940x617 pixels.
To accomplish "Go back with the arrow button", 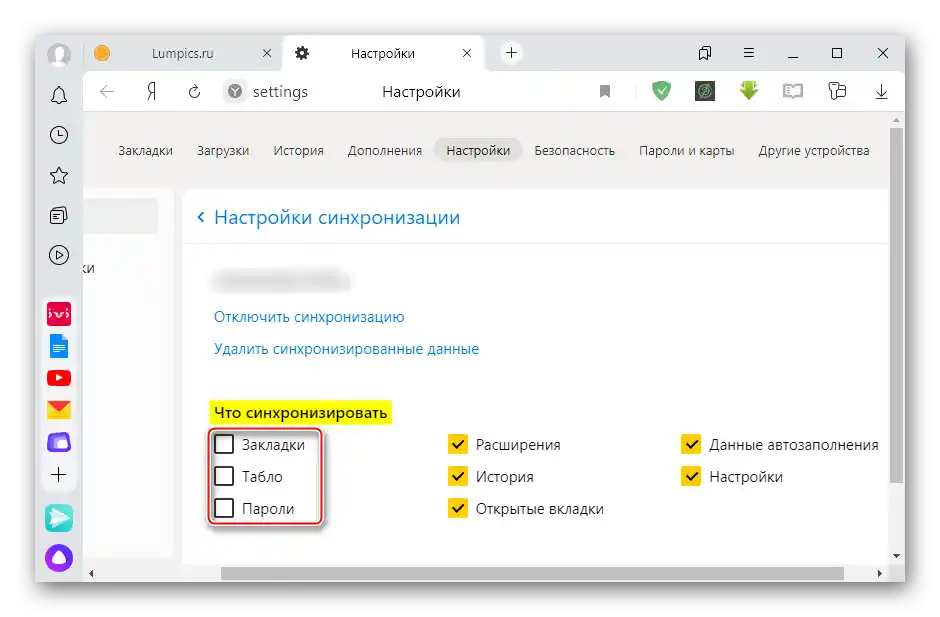I will tap(107, 92).
